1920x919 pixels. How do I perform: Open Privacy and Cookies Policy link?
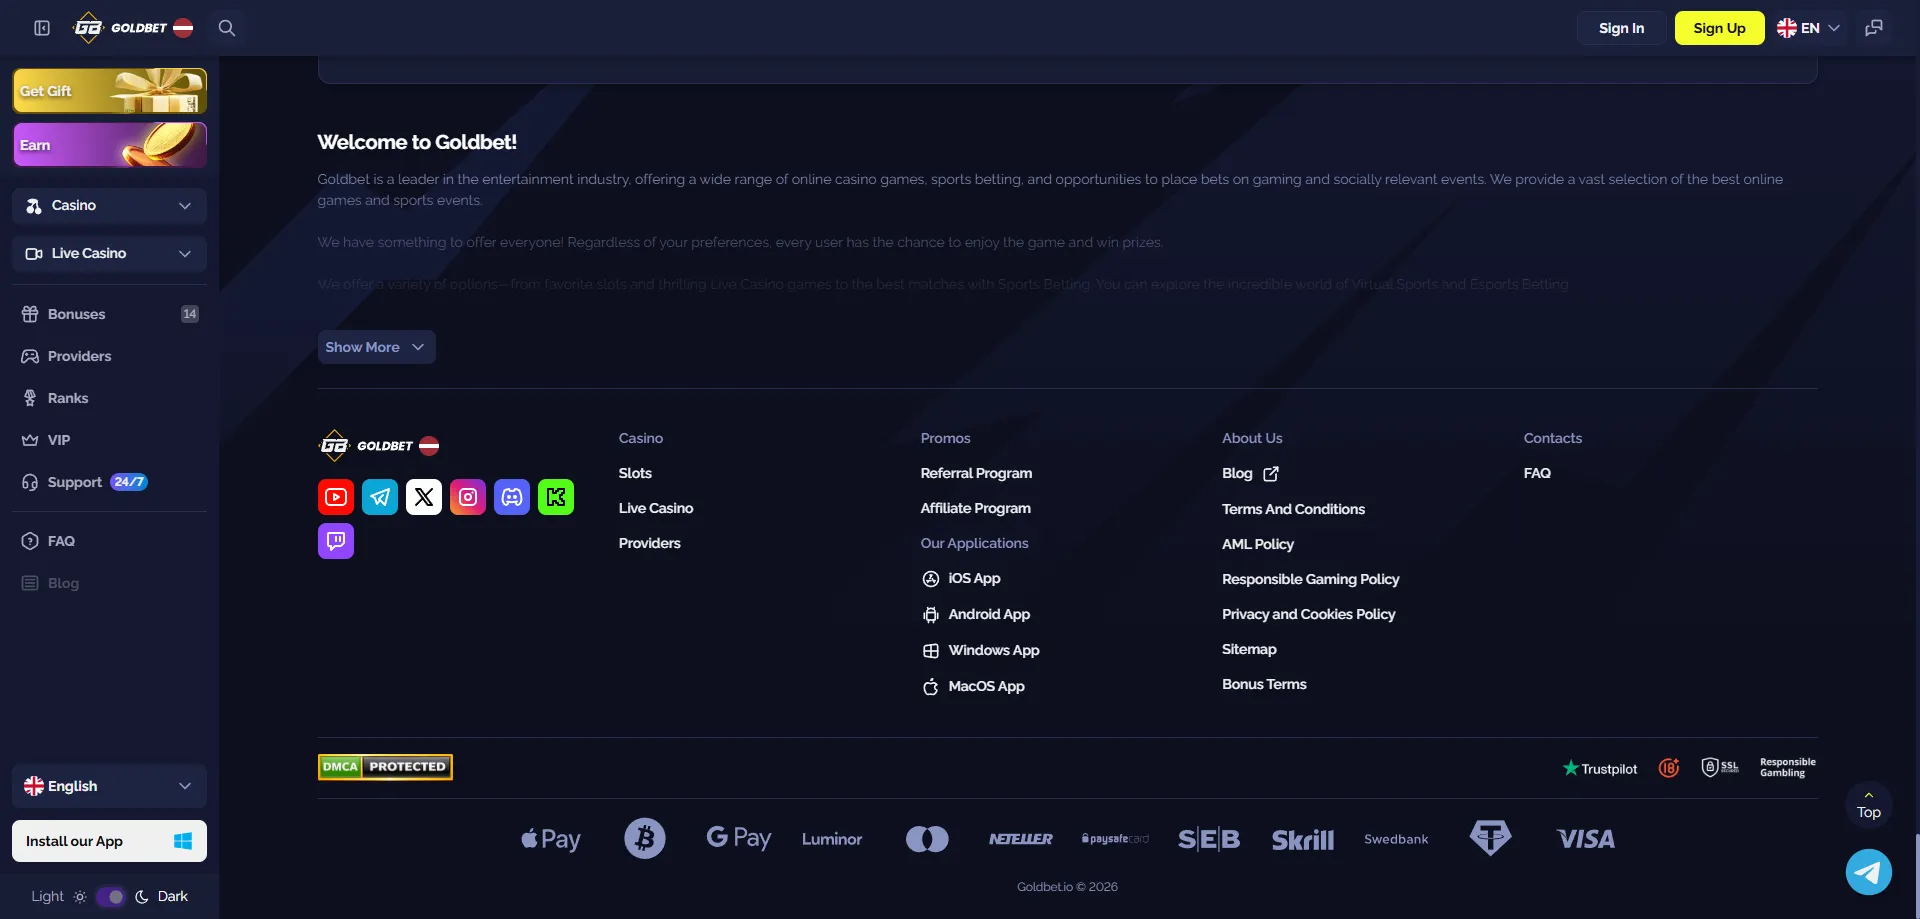coord(1308,614)
